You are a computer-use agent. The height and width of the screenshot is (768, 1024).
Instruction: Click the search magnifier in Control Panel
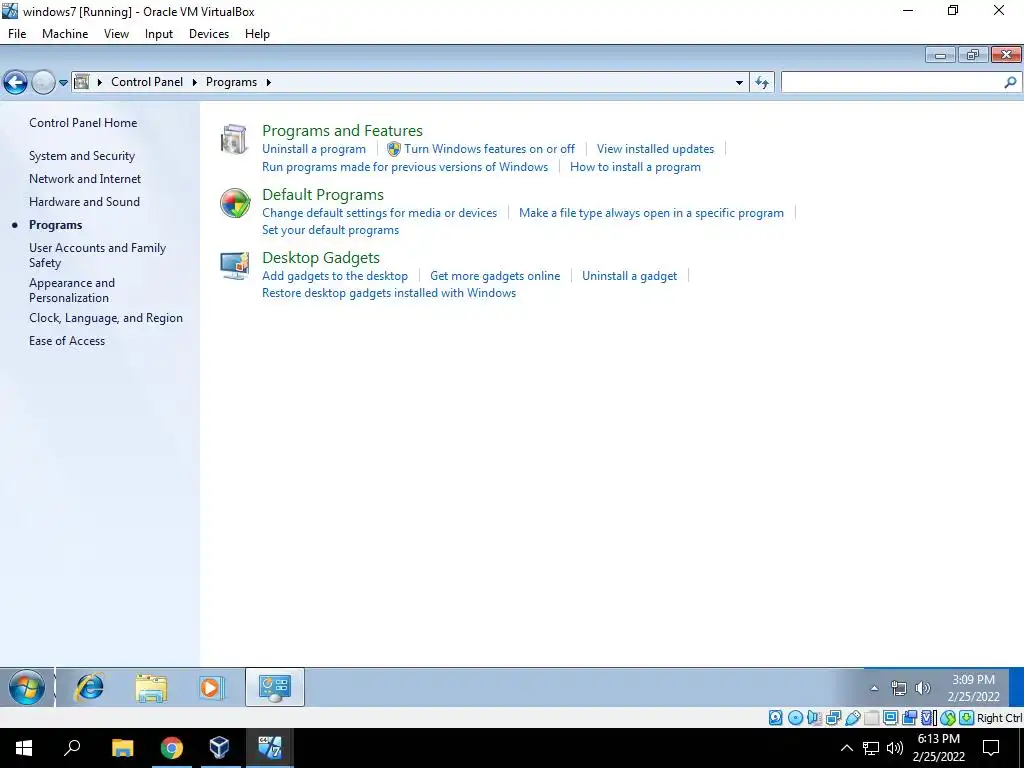(x=1010, y=82)
